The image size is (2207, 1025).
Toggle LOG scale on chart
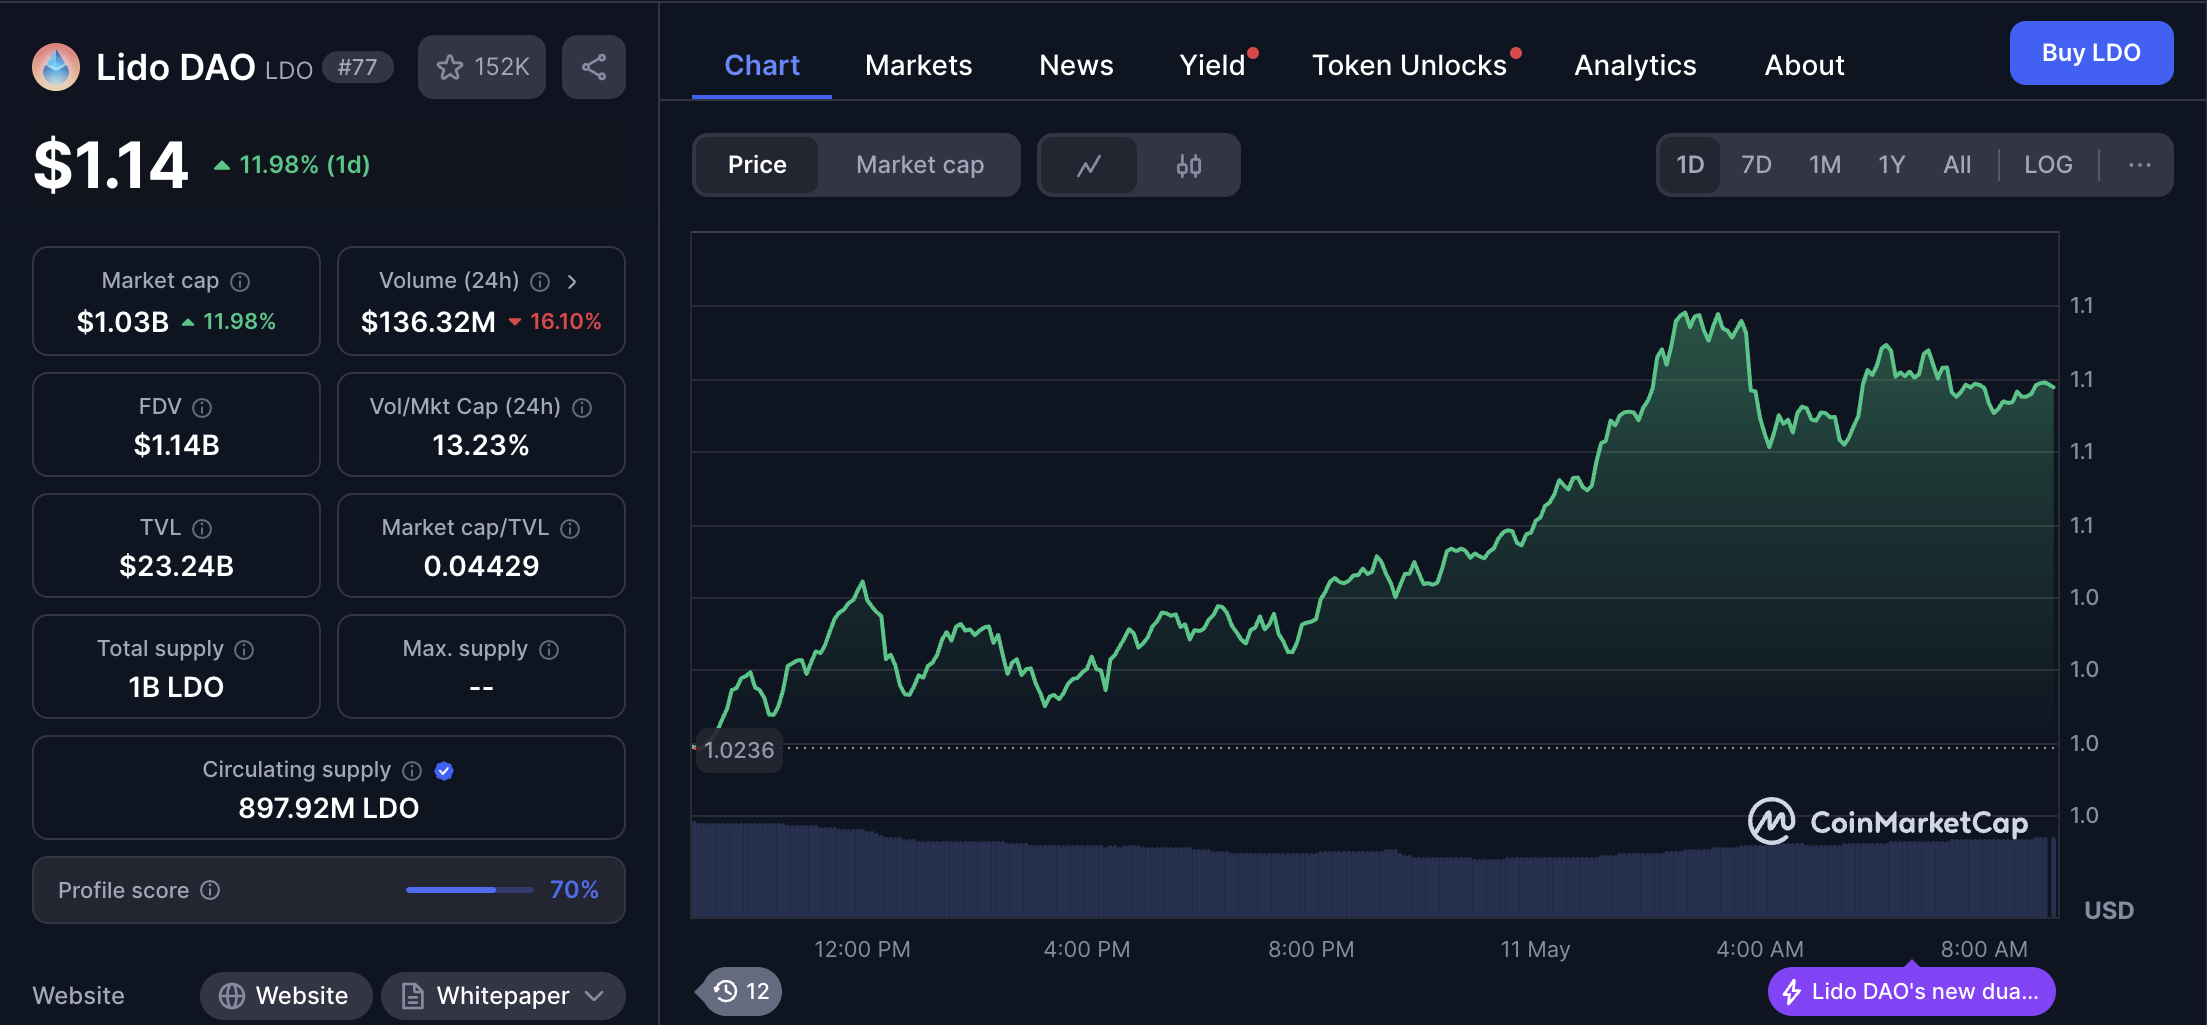[x=2048, y=165]
